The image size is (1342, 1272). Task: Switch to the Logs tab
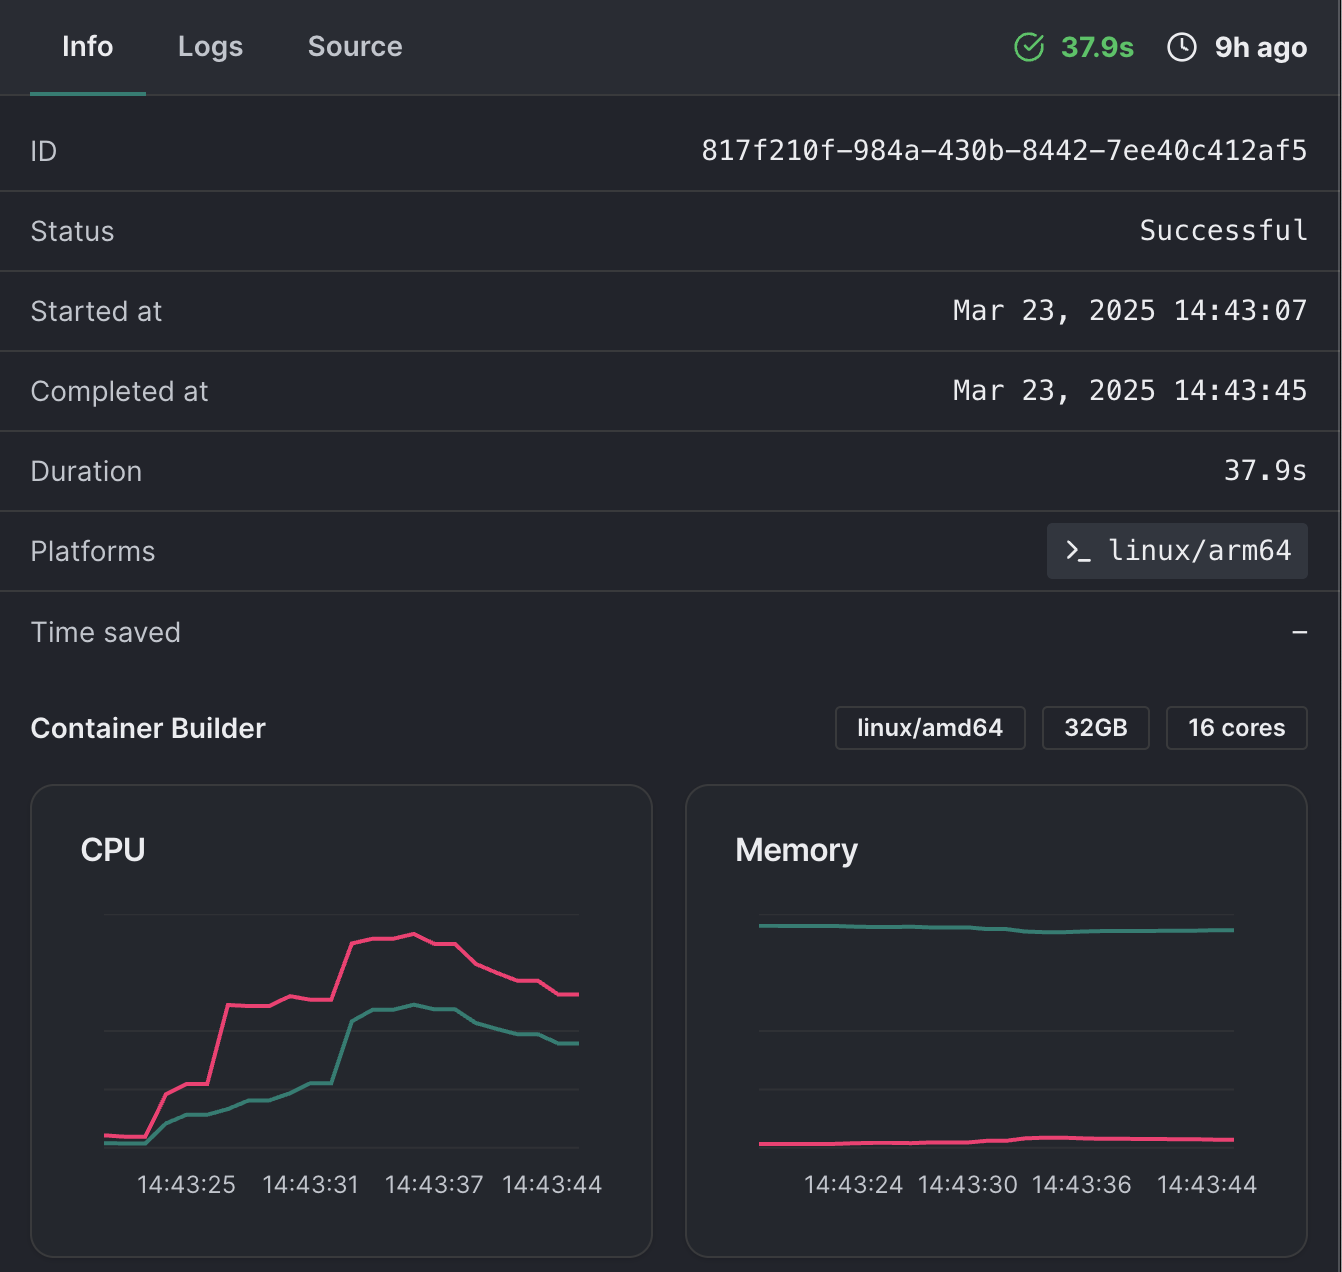(210, 47)
